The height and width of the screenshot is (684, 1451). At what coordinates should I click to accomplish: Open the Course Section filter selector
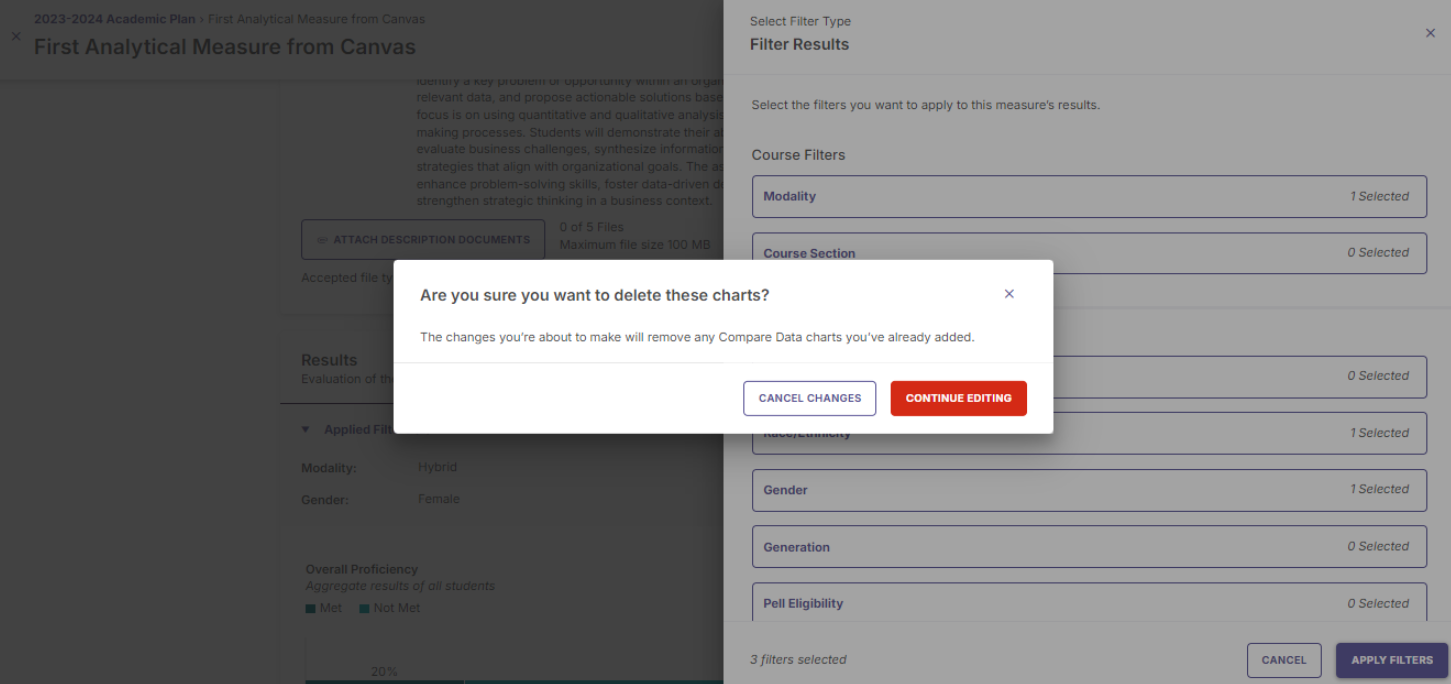pyautogui.click(x=1089, y=253)
